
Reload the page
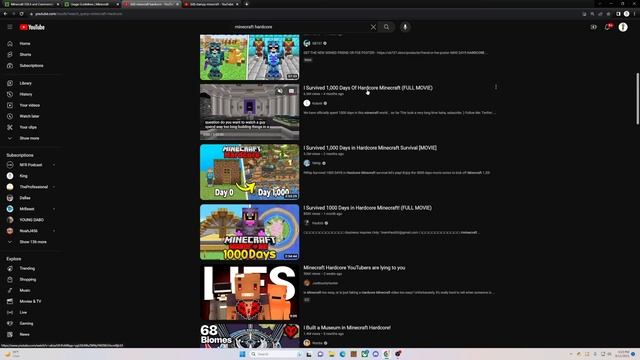[x=22, y=14]
